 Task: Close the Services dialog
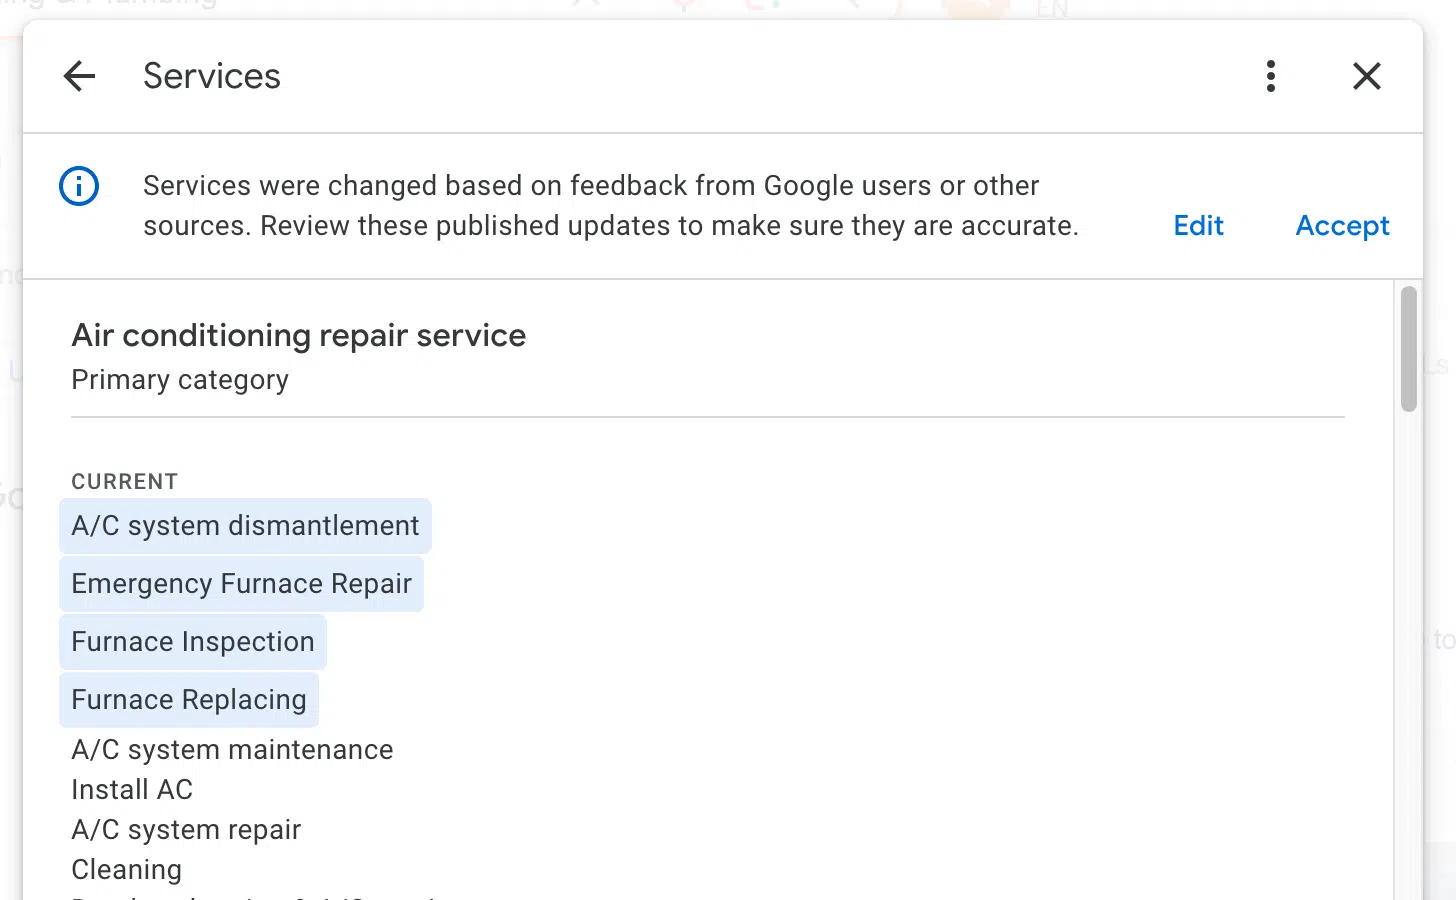click(1366, 76)
